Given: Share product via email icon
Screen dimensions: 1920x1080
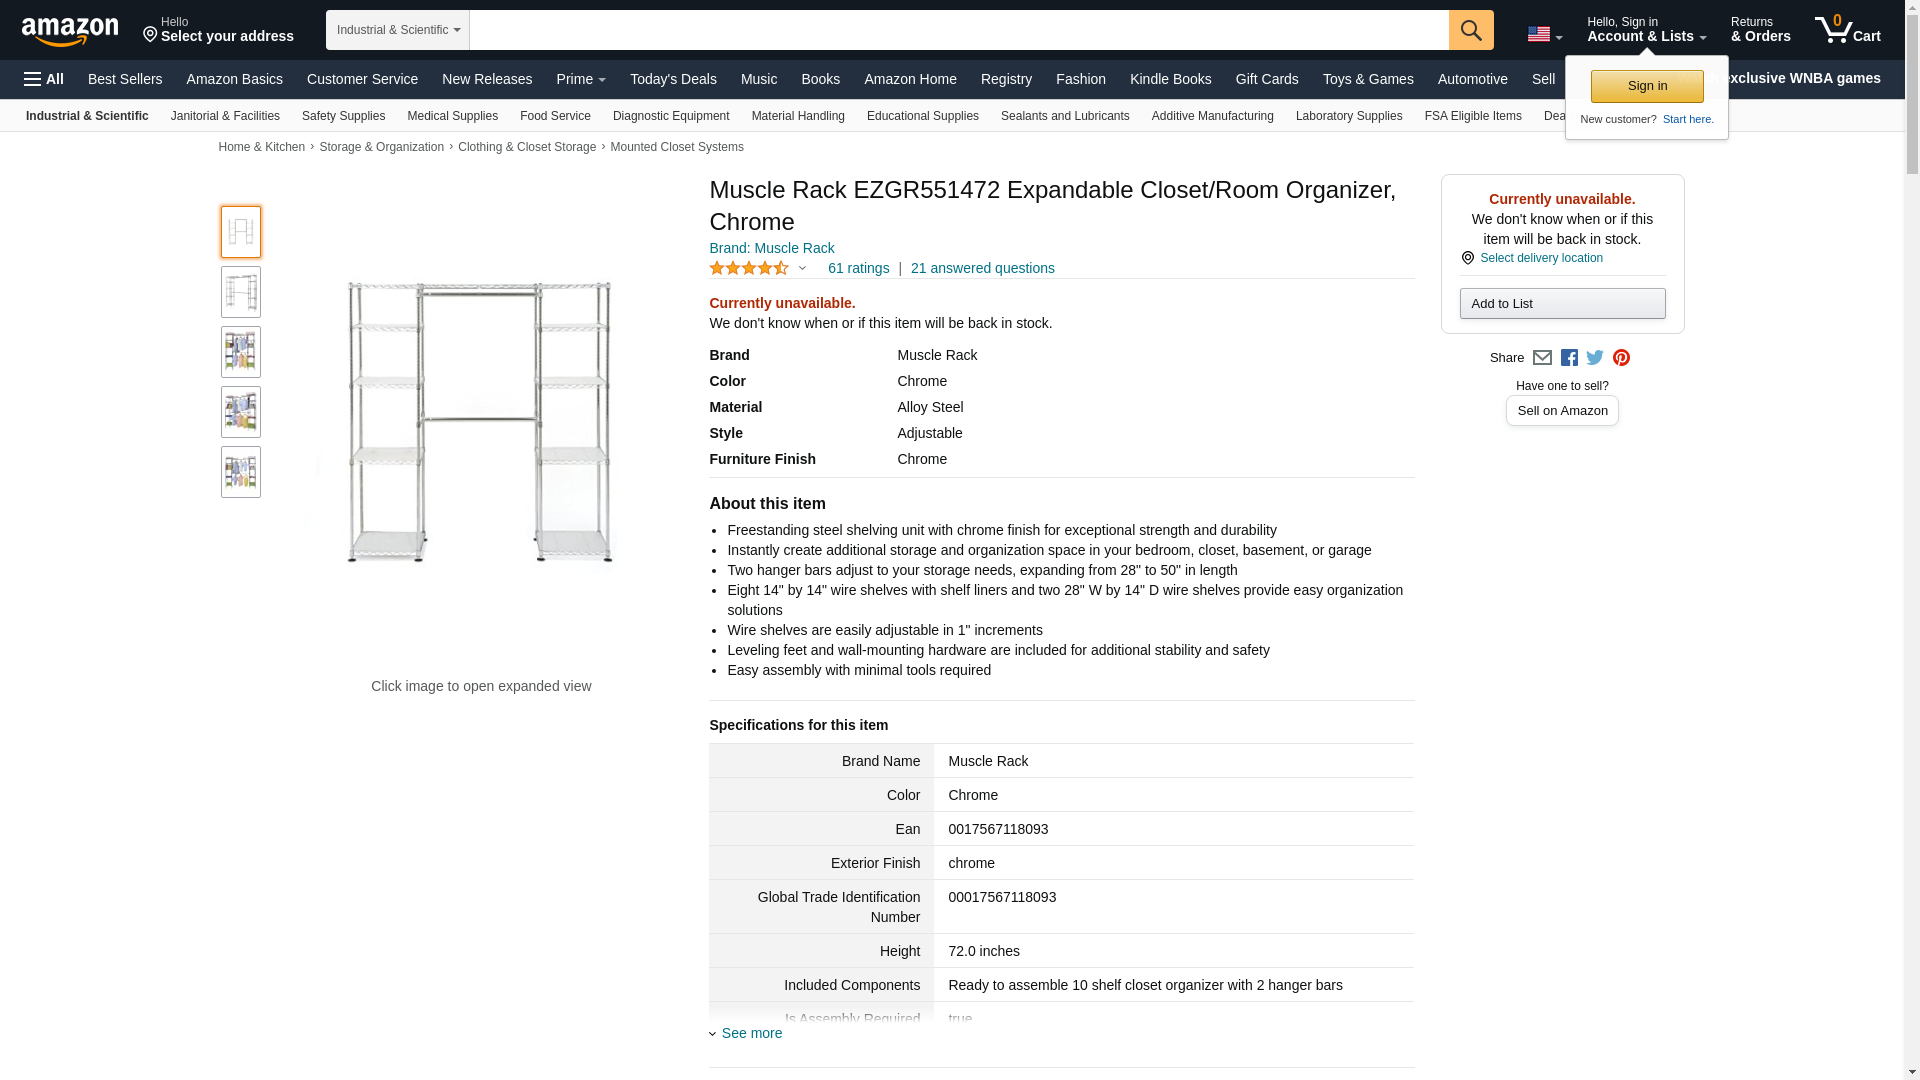Looking at the screenshot, I should click(x=1542, y=358).
